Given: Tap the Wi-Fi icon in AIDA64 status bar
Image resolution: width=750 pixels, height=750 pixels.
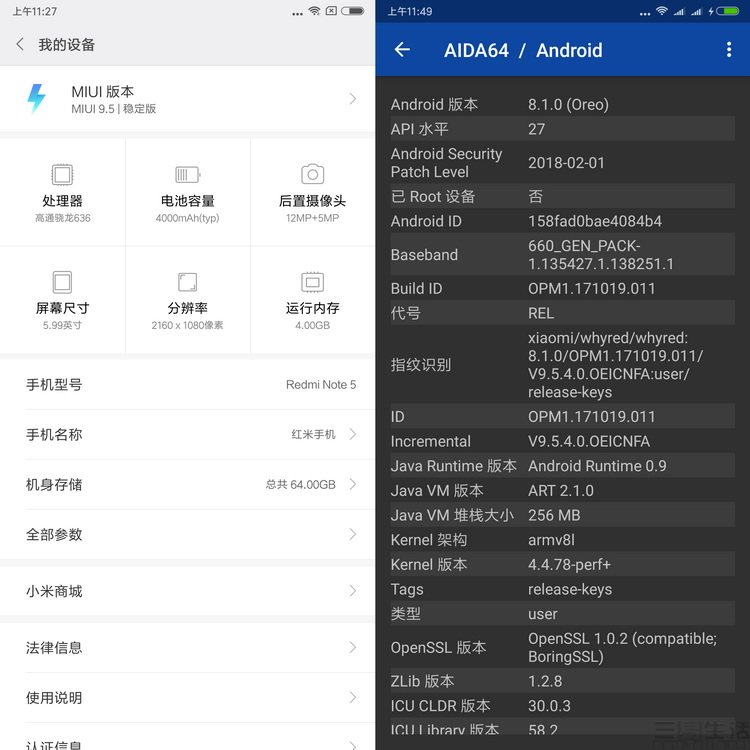Looking at the screenshot, I should [661, 11].
